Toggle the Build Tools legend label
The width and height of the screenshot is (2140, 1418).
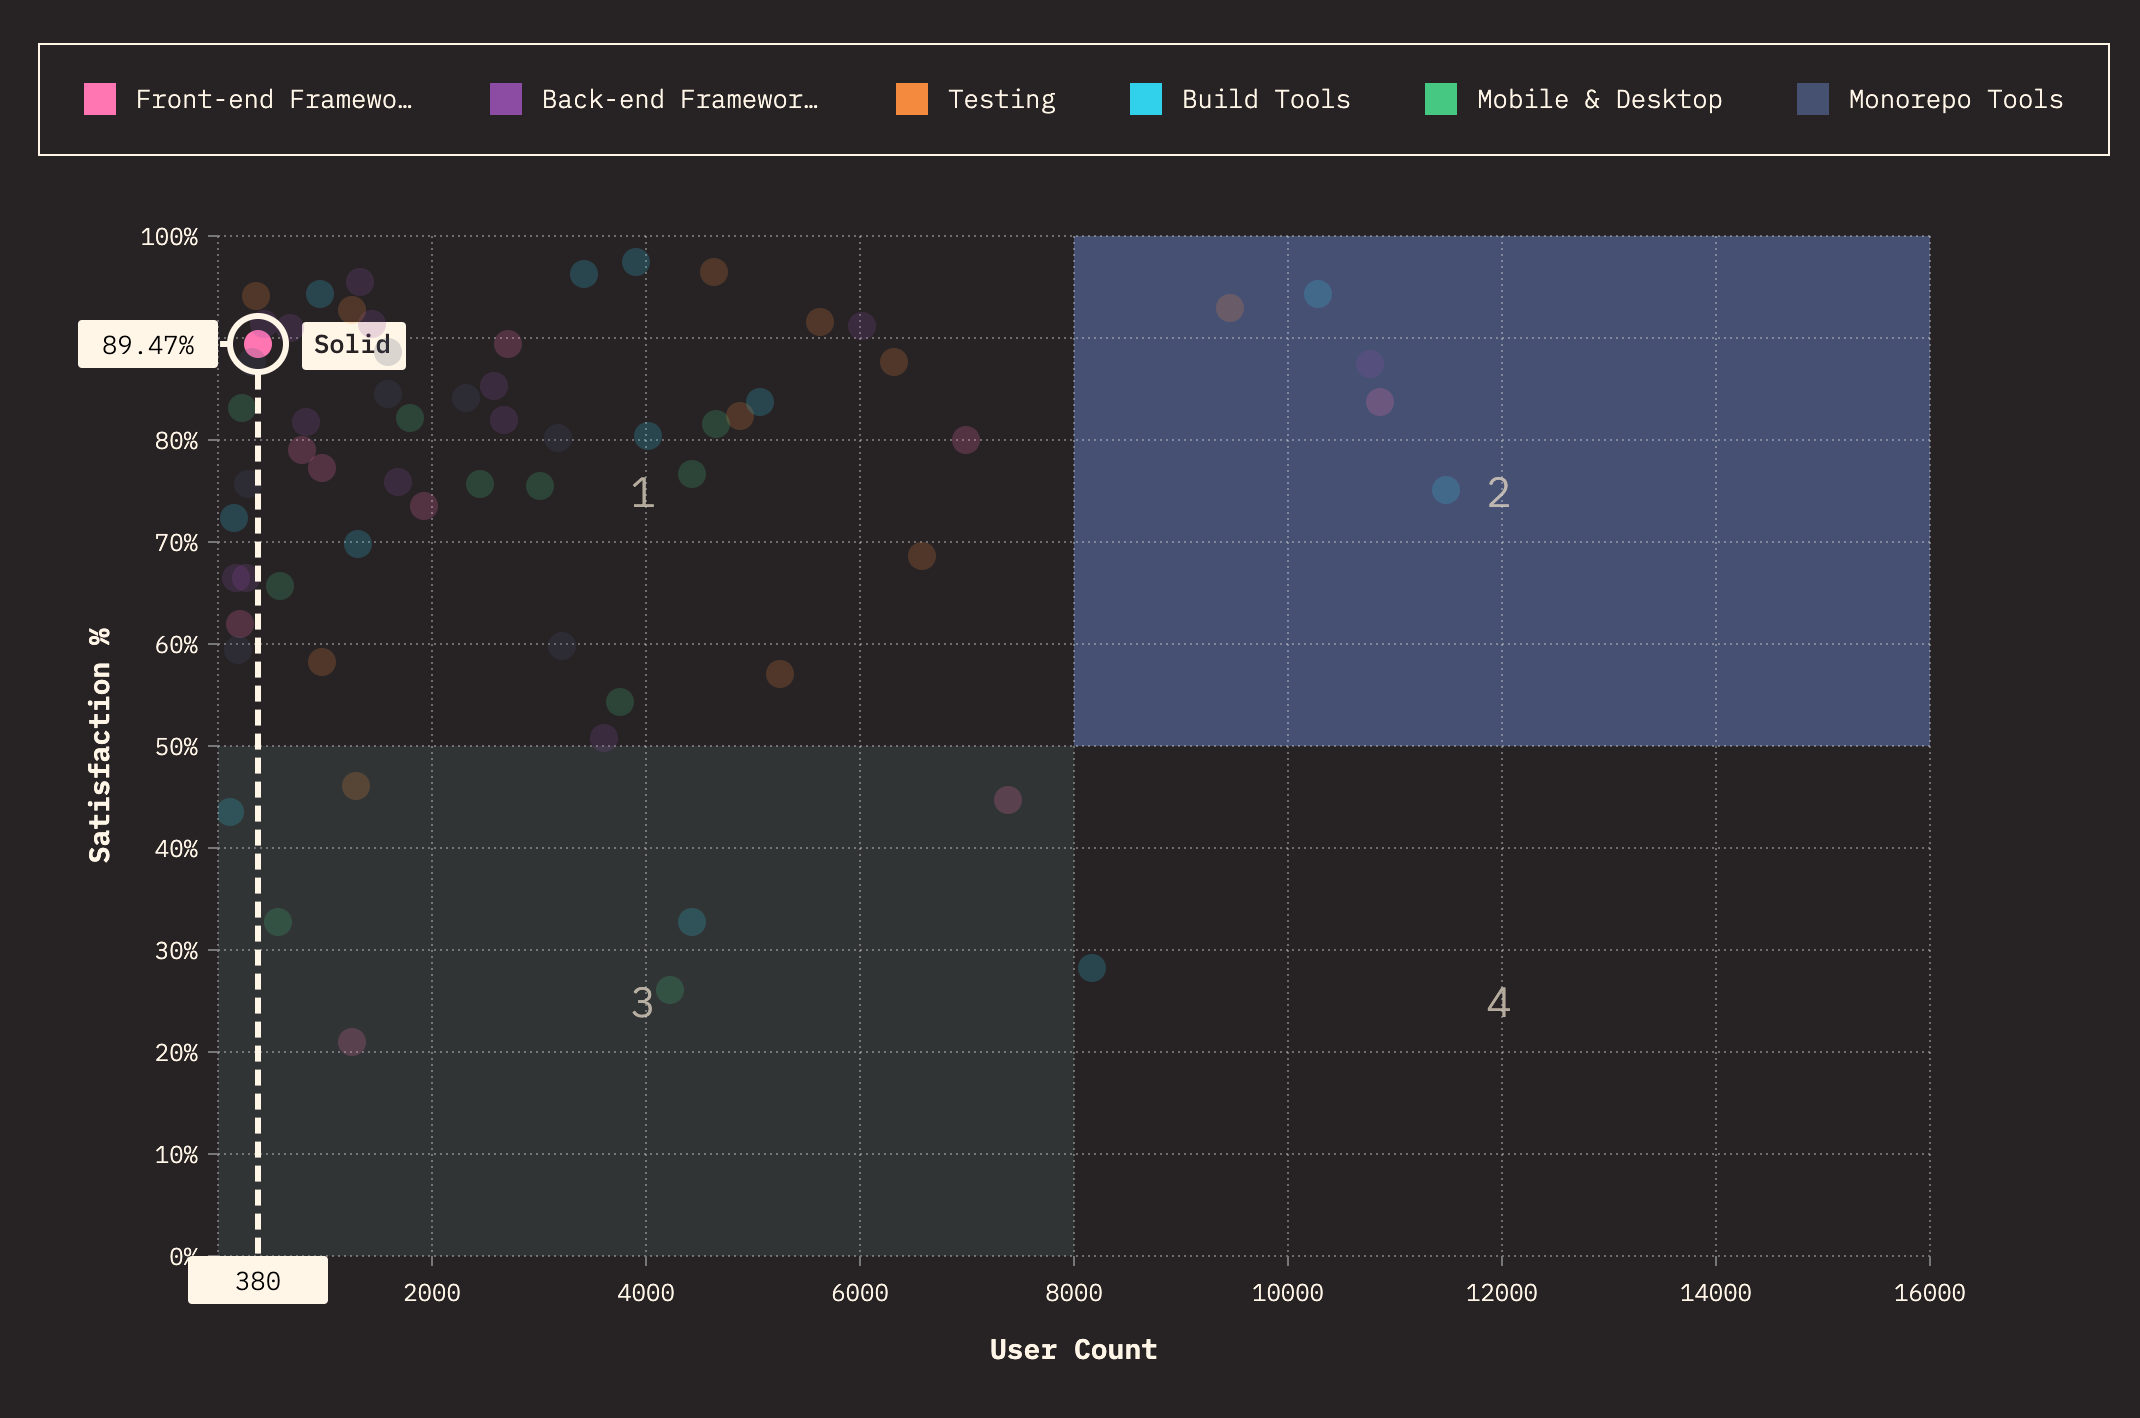click(1266, 99)
